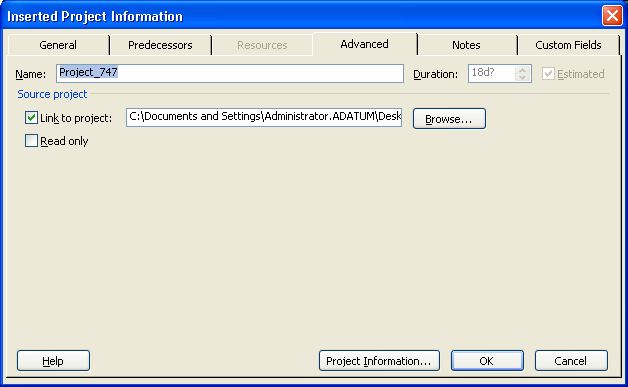
Task: Click the Source project section label
Action: click(52, 94)
